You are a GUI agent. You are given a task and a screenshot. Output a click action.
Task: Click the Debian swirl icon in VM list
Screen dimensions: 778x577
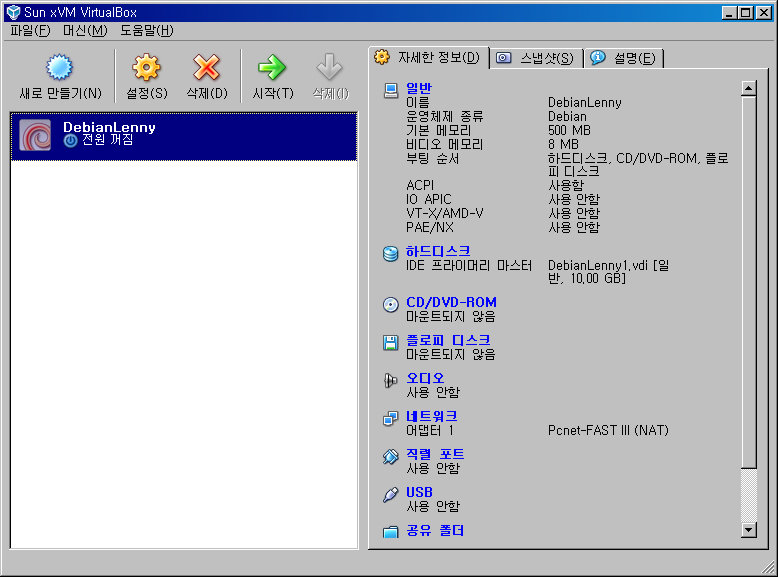35,135
